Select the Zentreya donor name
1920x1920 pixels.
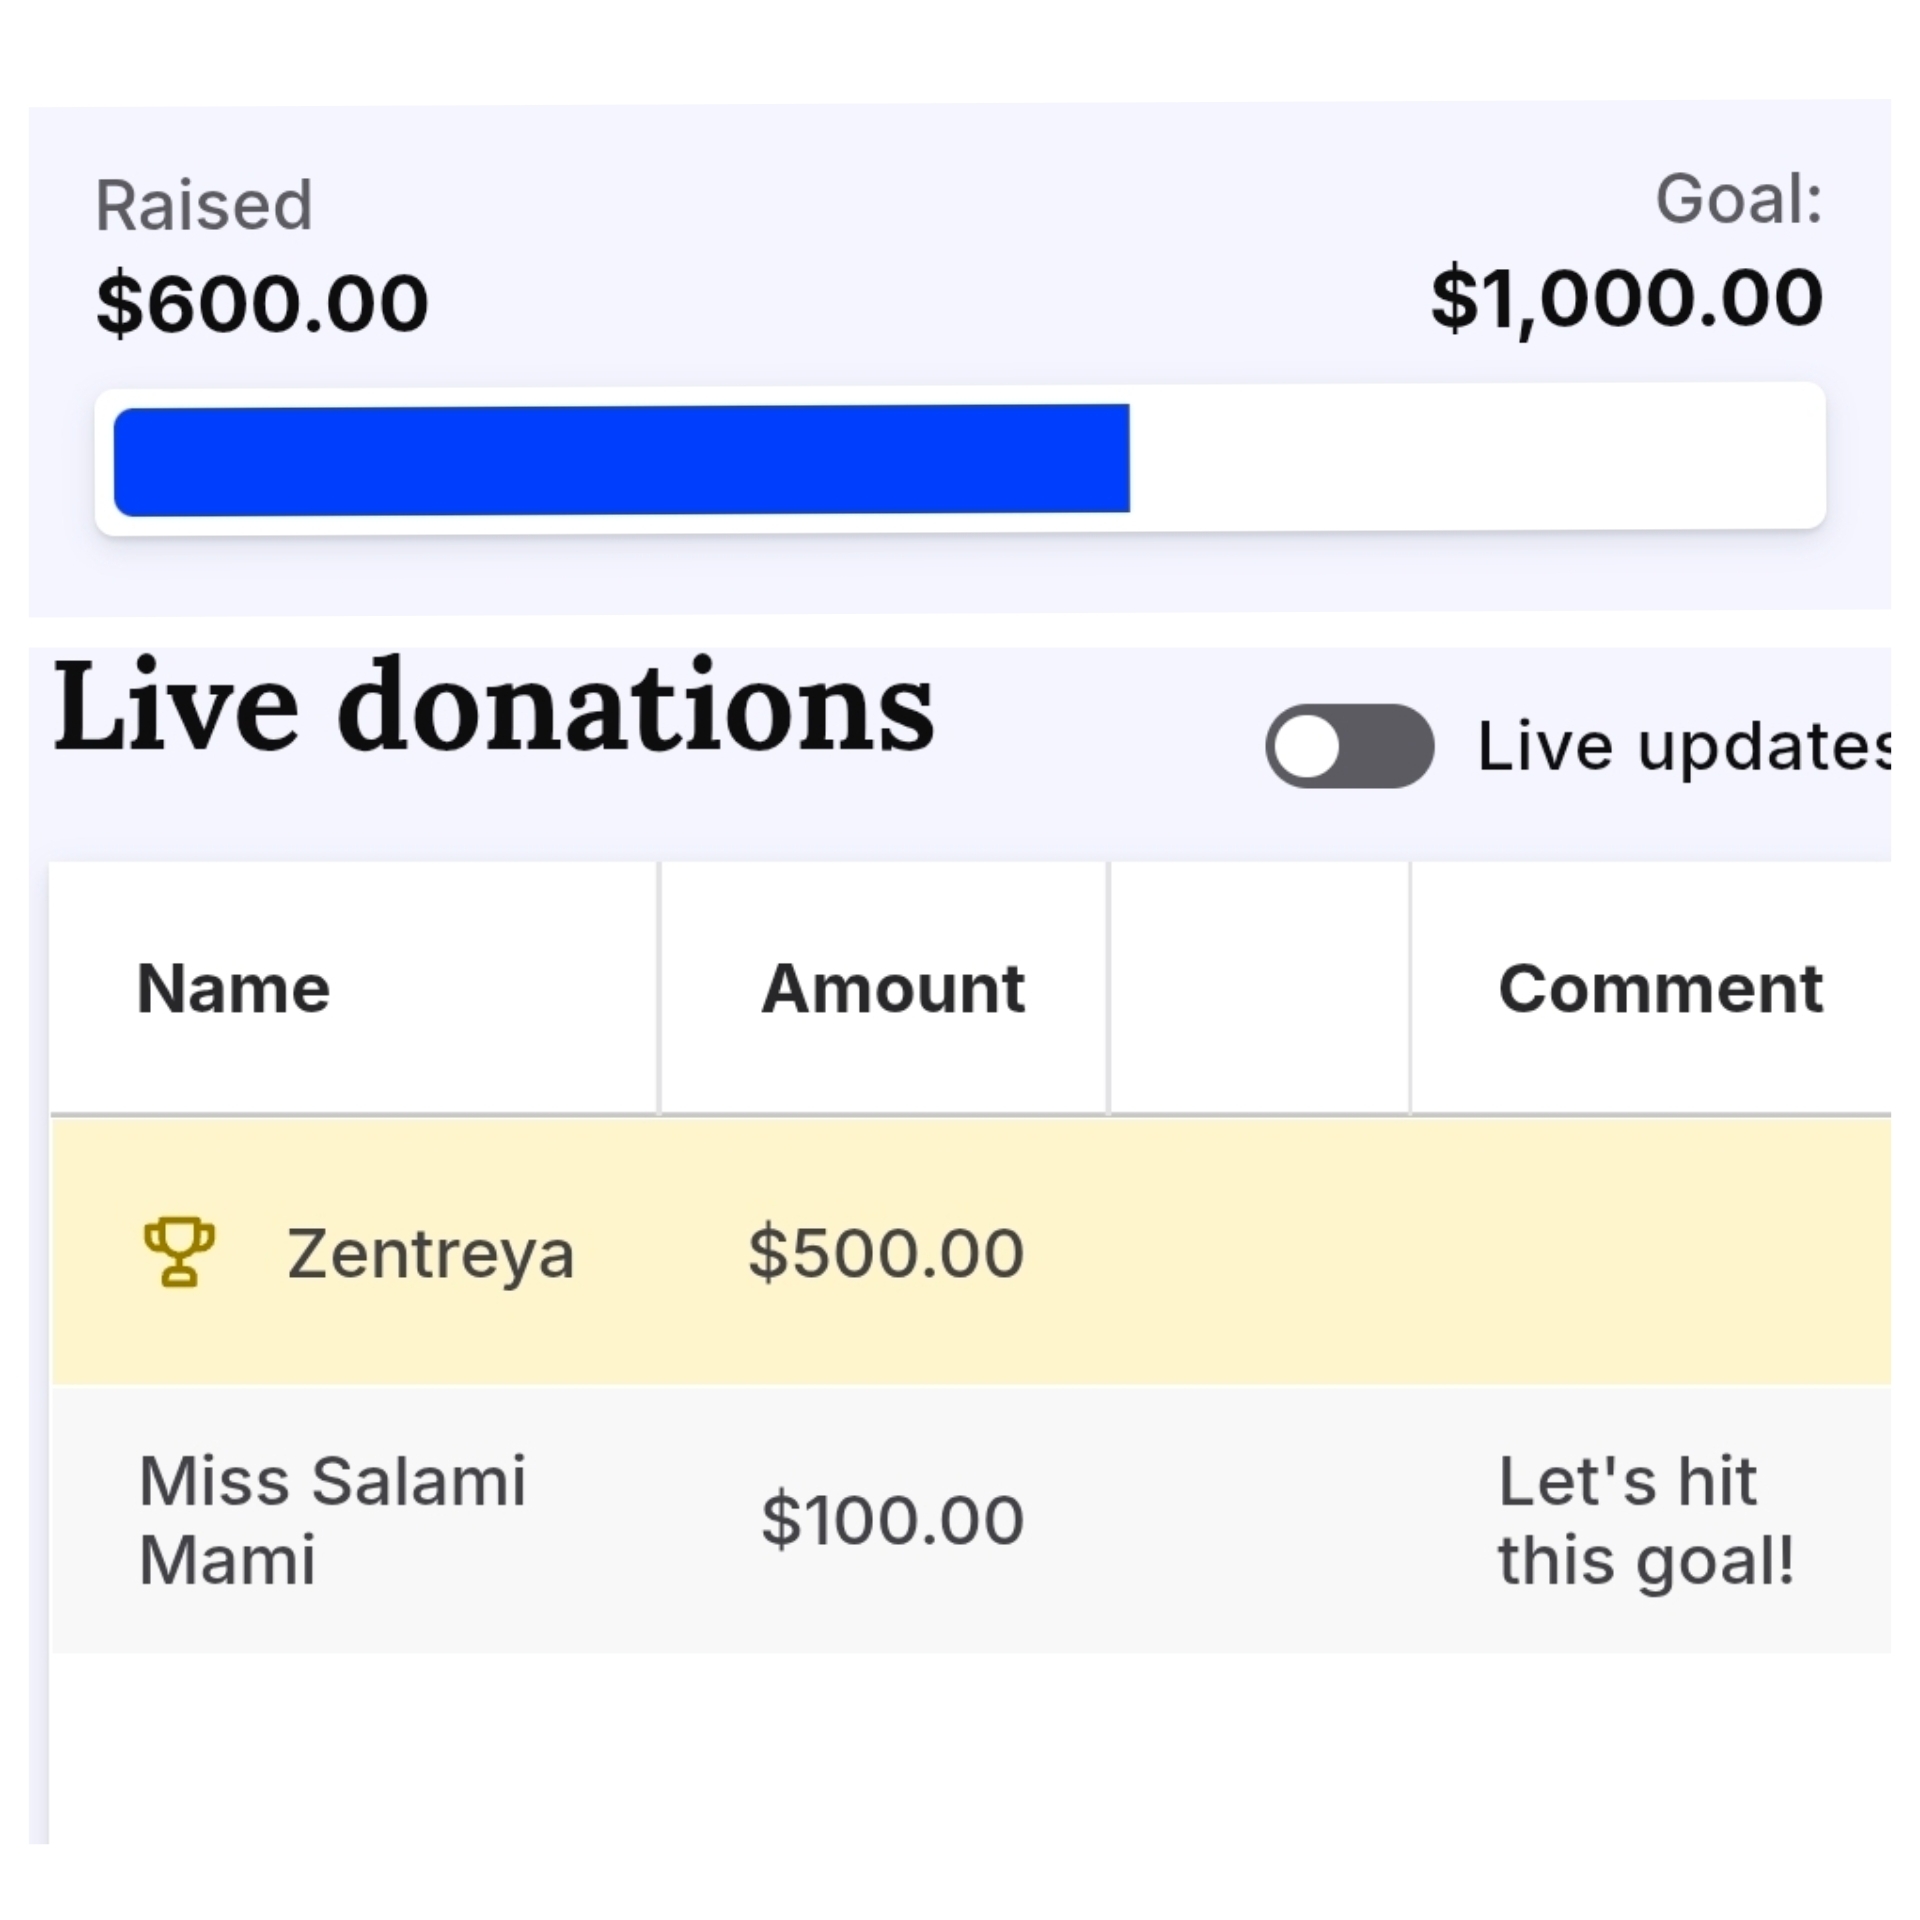point(430,1253)
